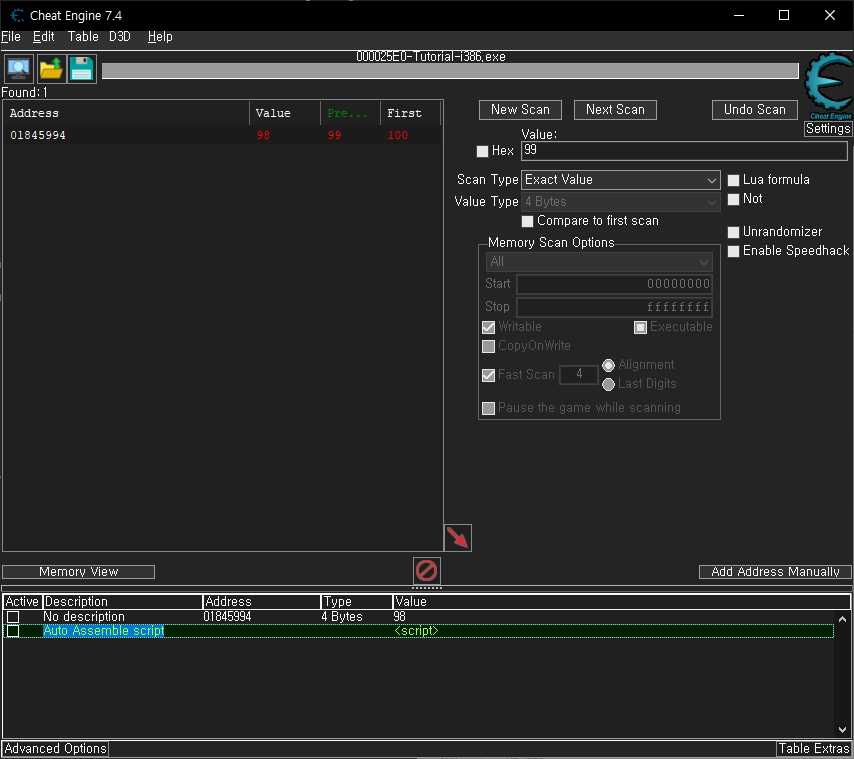Click the Next Scan button

(615, 110)
